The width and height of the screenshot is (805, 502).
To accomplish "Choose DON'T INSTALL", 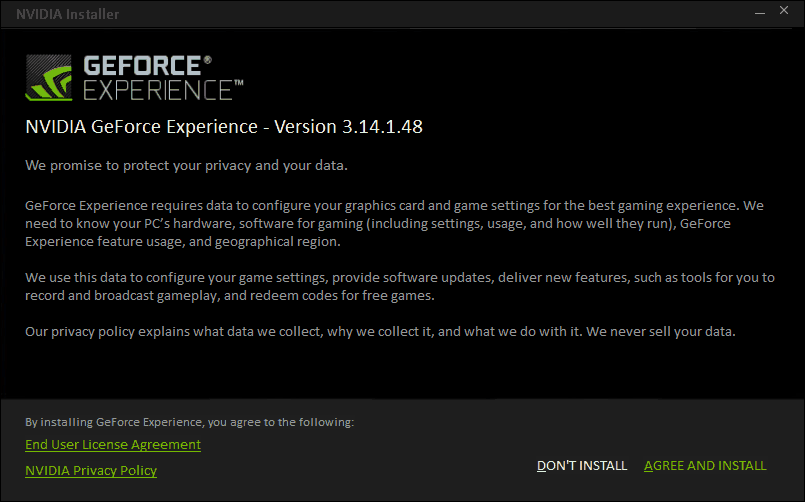I will 582,466.
